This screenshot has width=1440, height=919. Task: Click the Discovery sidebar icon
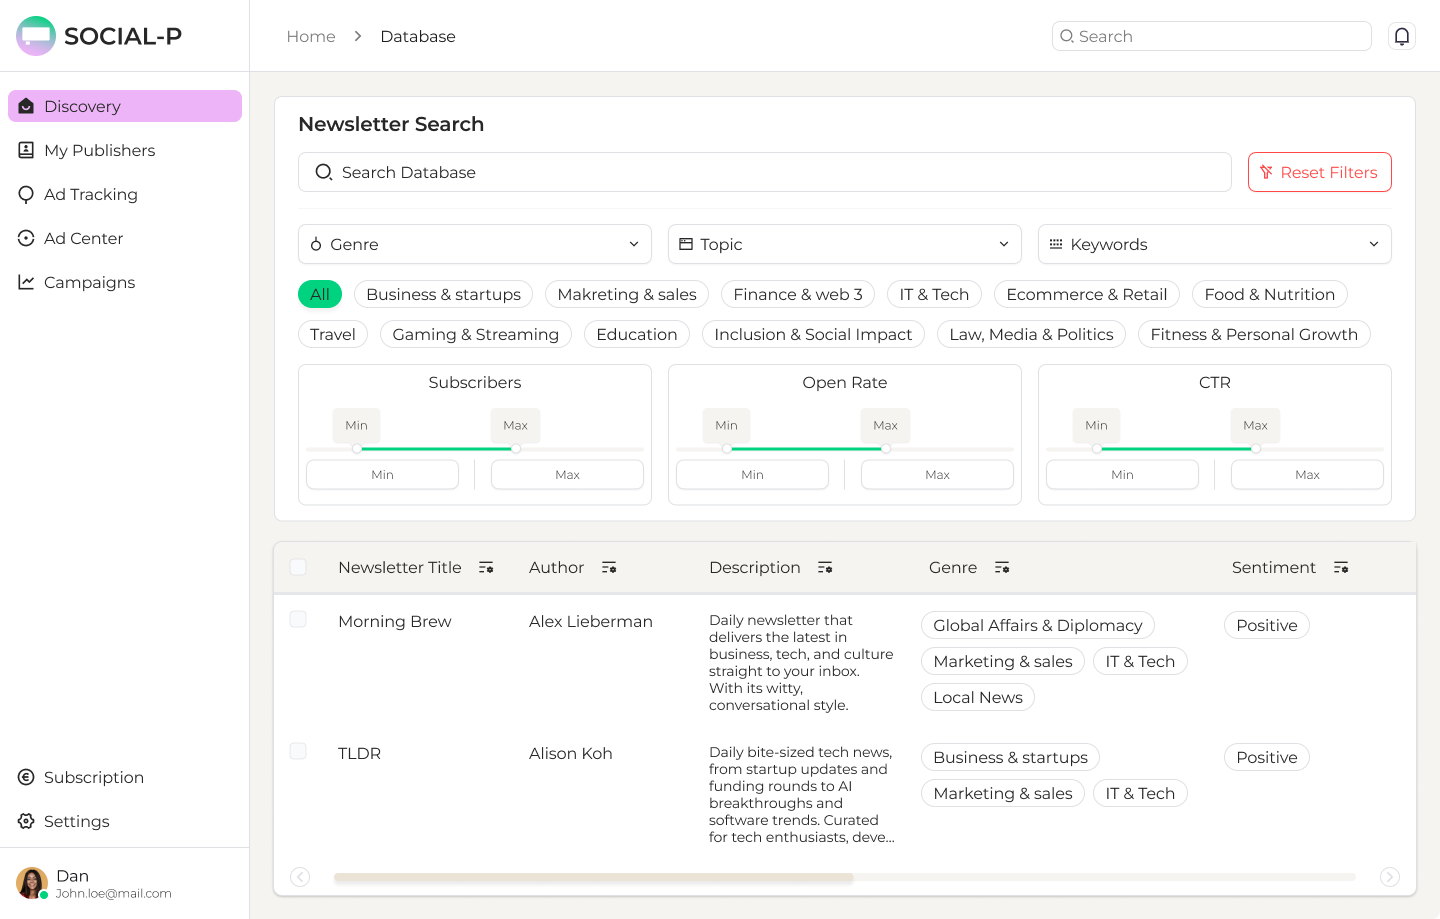pos(26,106)
